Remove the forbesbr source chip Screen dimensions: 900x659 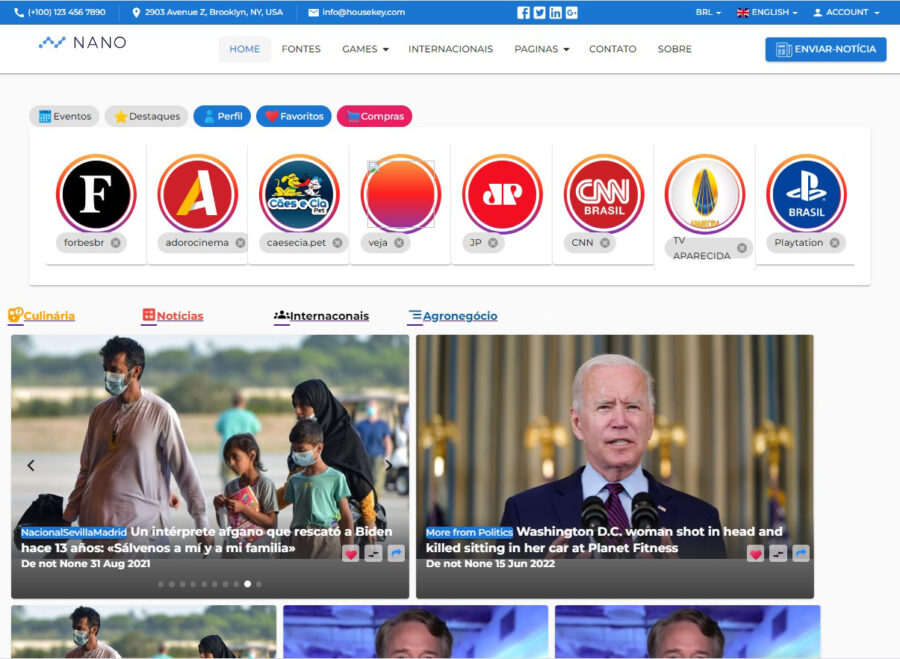pyautogui.click(x=116, y=243)
